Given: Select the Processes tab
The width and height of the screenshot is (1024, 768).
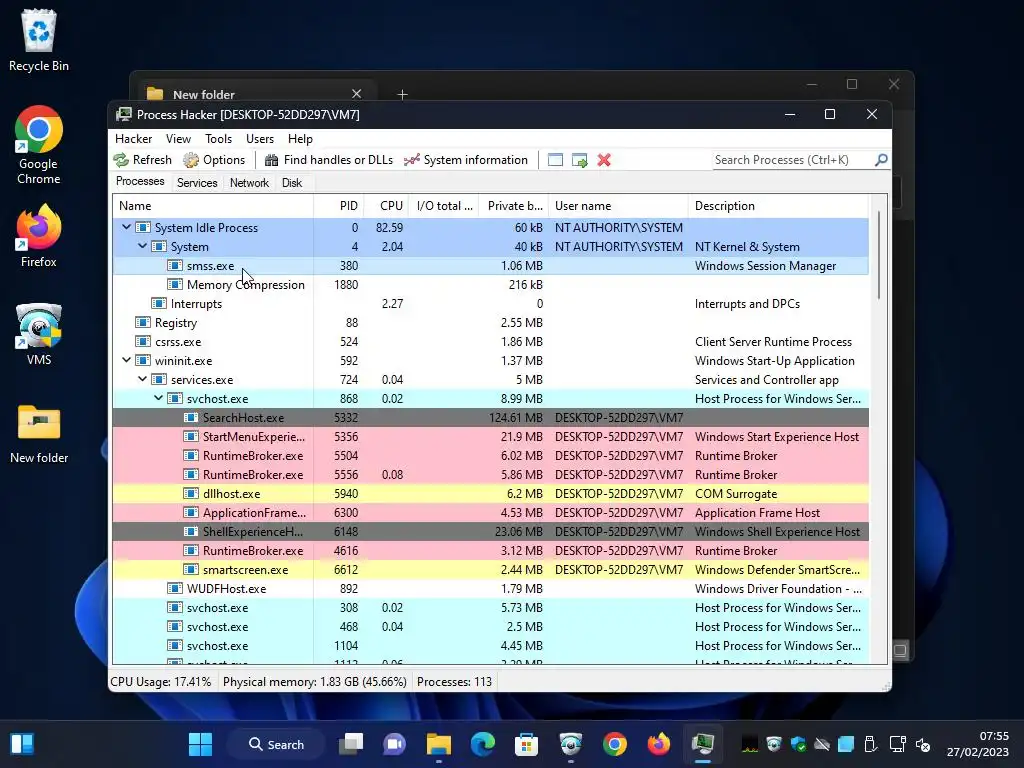Looking at the screenshot, I should (140, 182).
